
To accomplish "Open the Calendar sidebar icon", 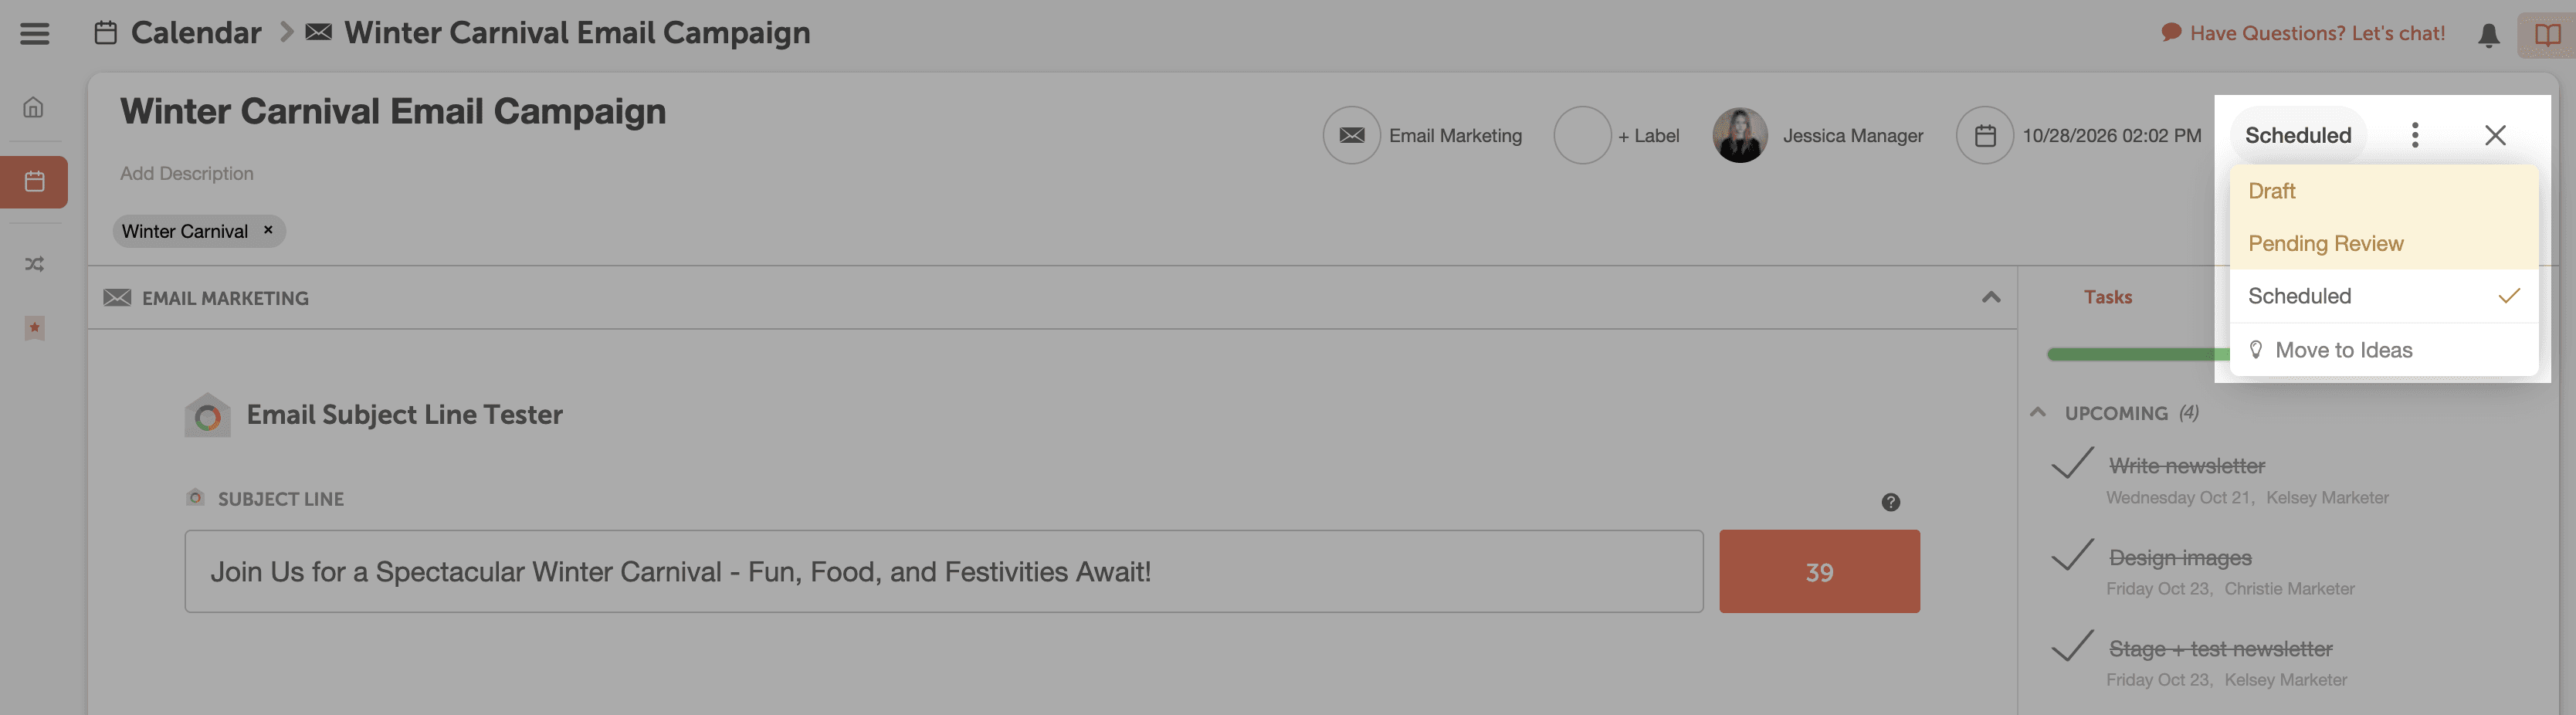I will coord(34,182).
